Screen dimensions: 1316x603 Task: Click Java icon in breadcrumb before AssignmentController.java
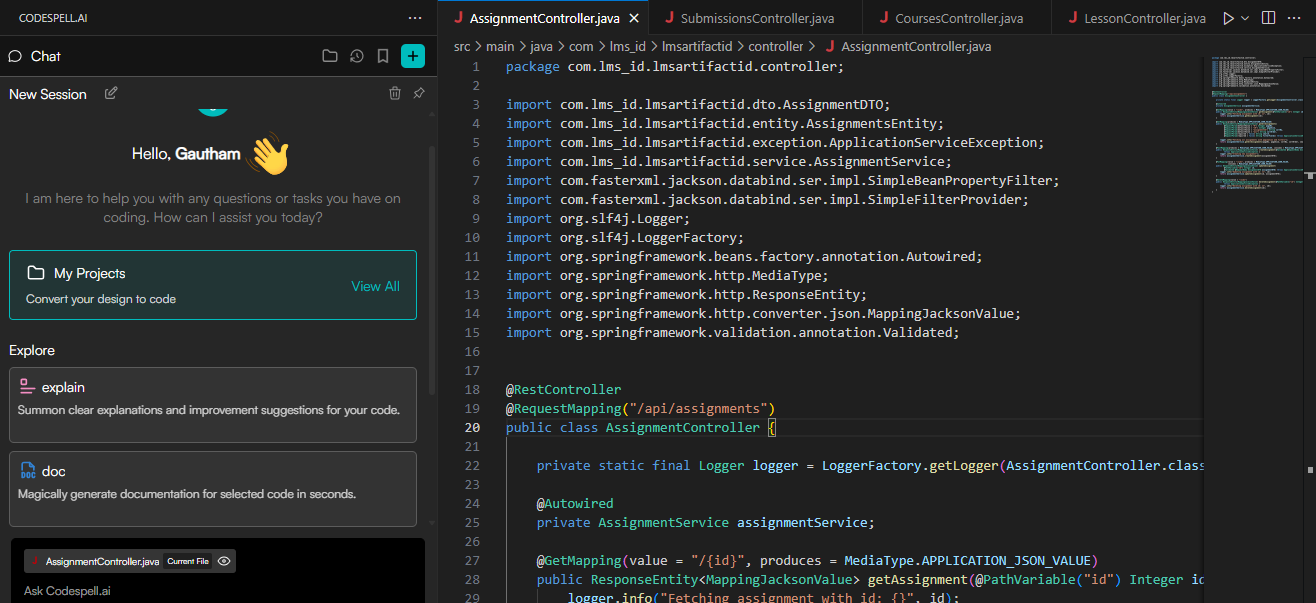pyautogui.click(x=830, y=46)
